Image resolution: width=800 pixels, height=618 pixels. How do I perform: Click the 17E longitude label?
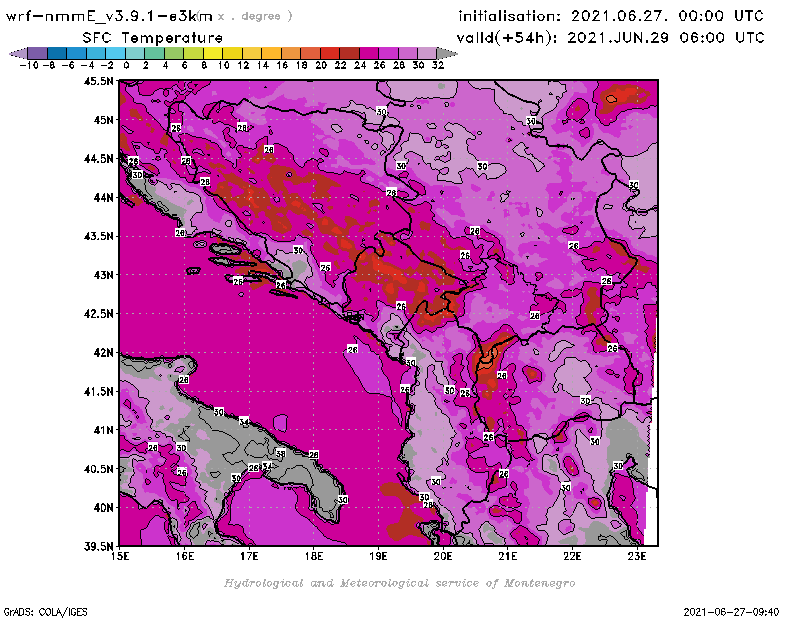249,556
